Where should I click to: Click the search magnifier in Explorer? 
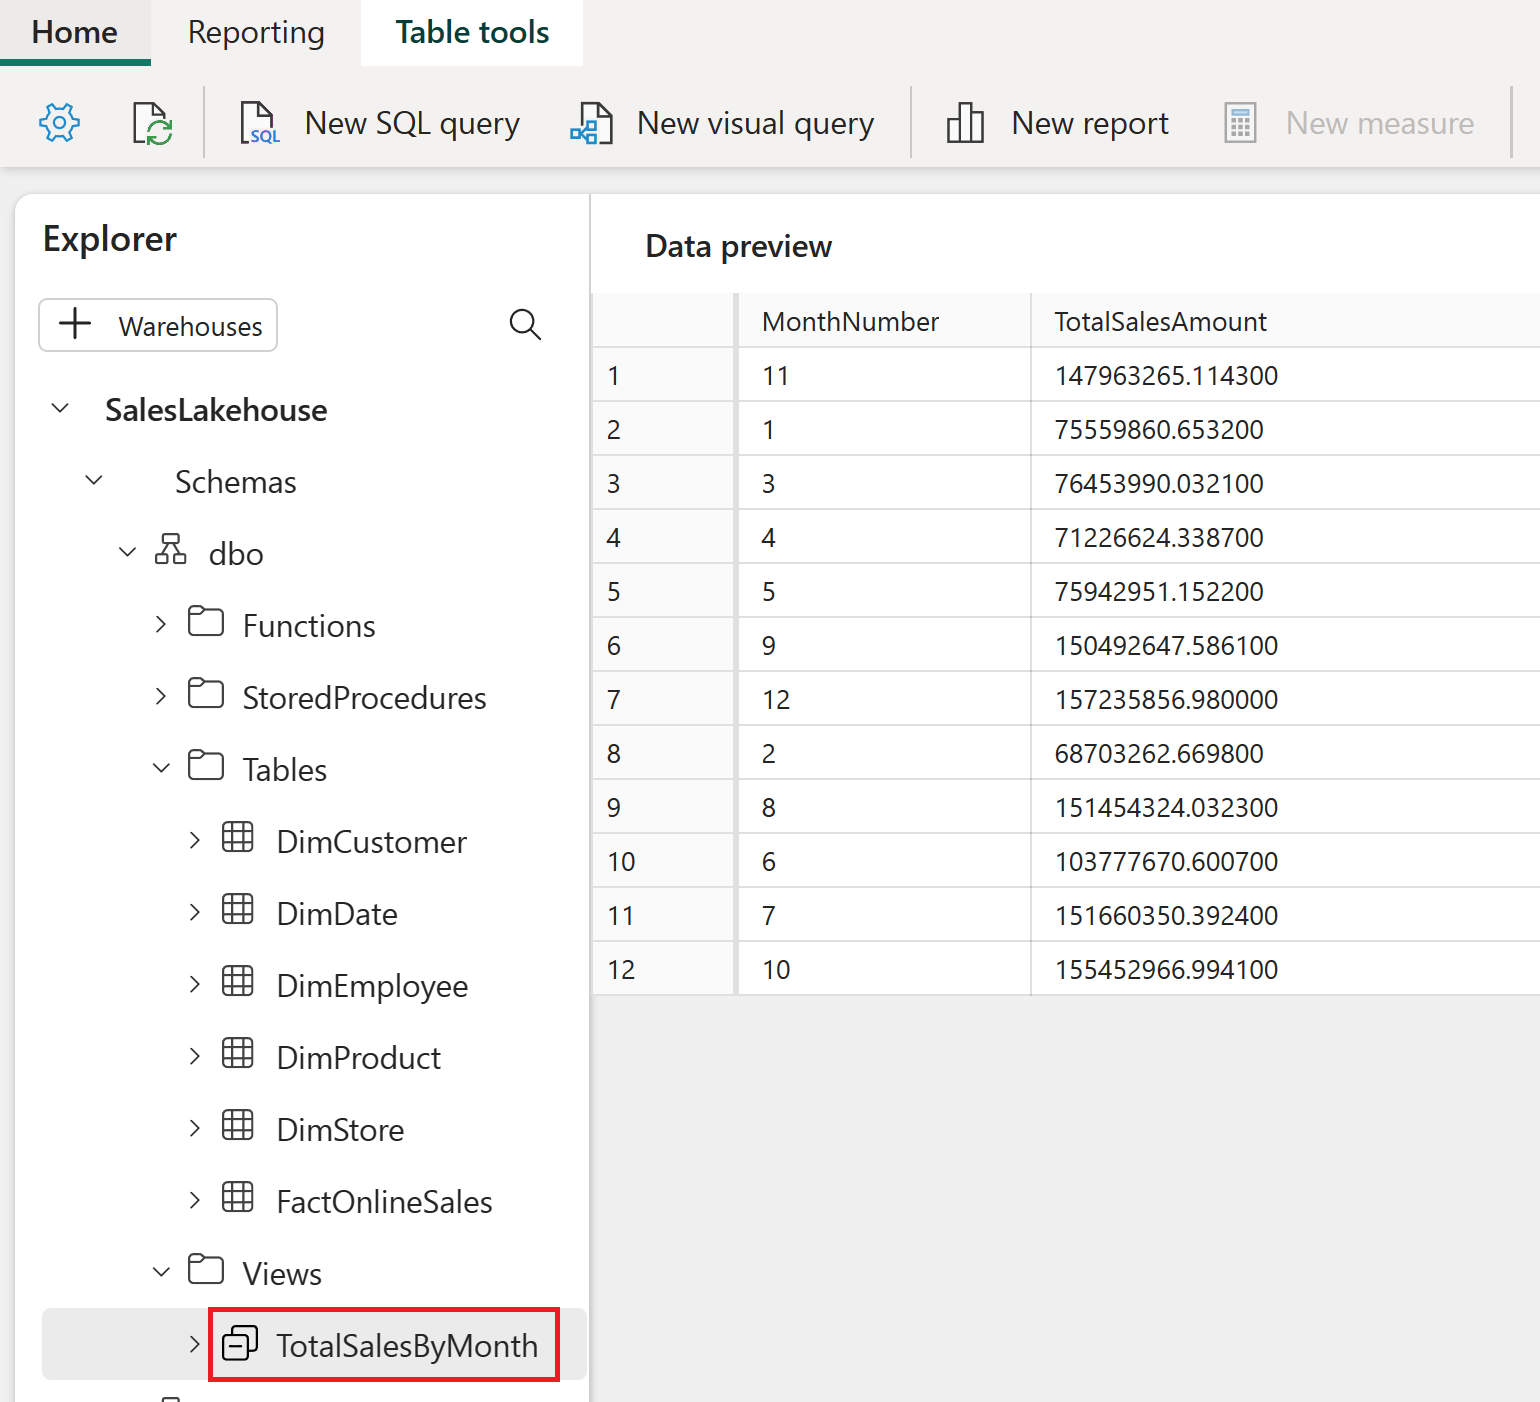[525, 324]
